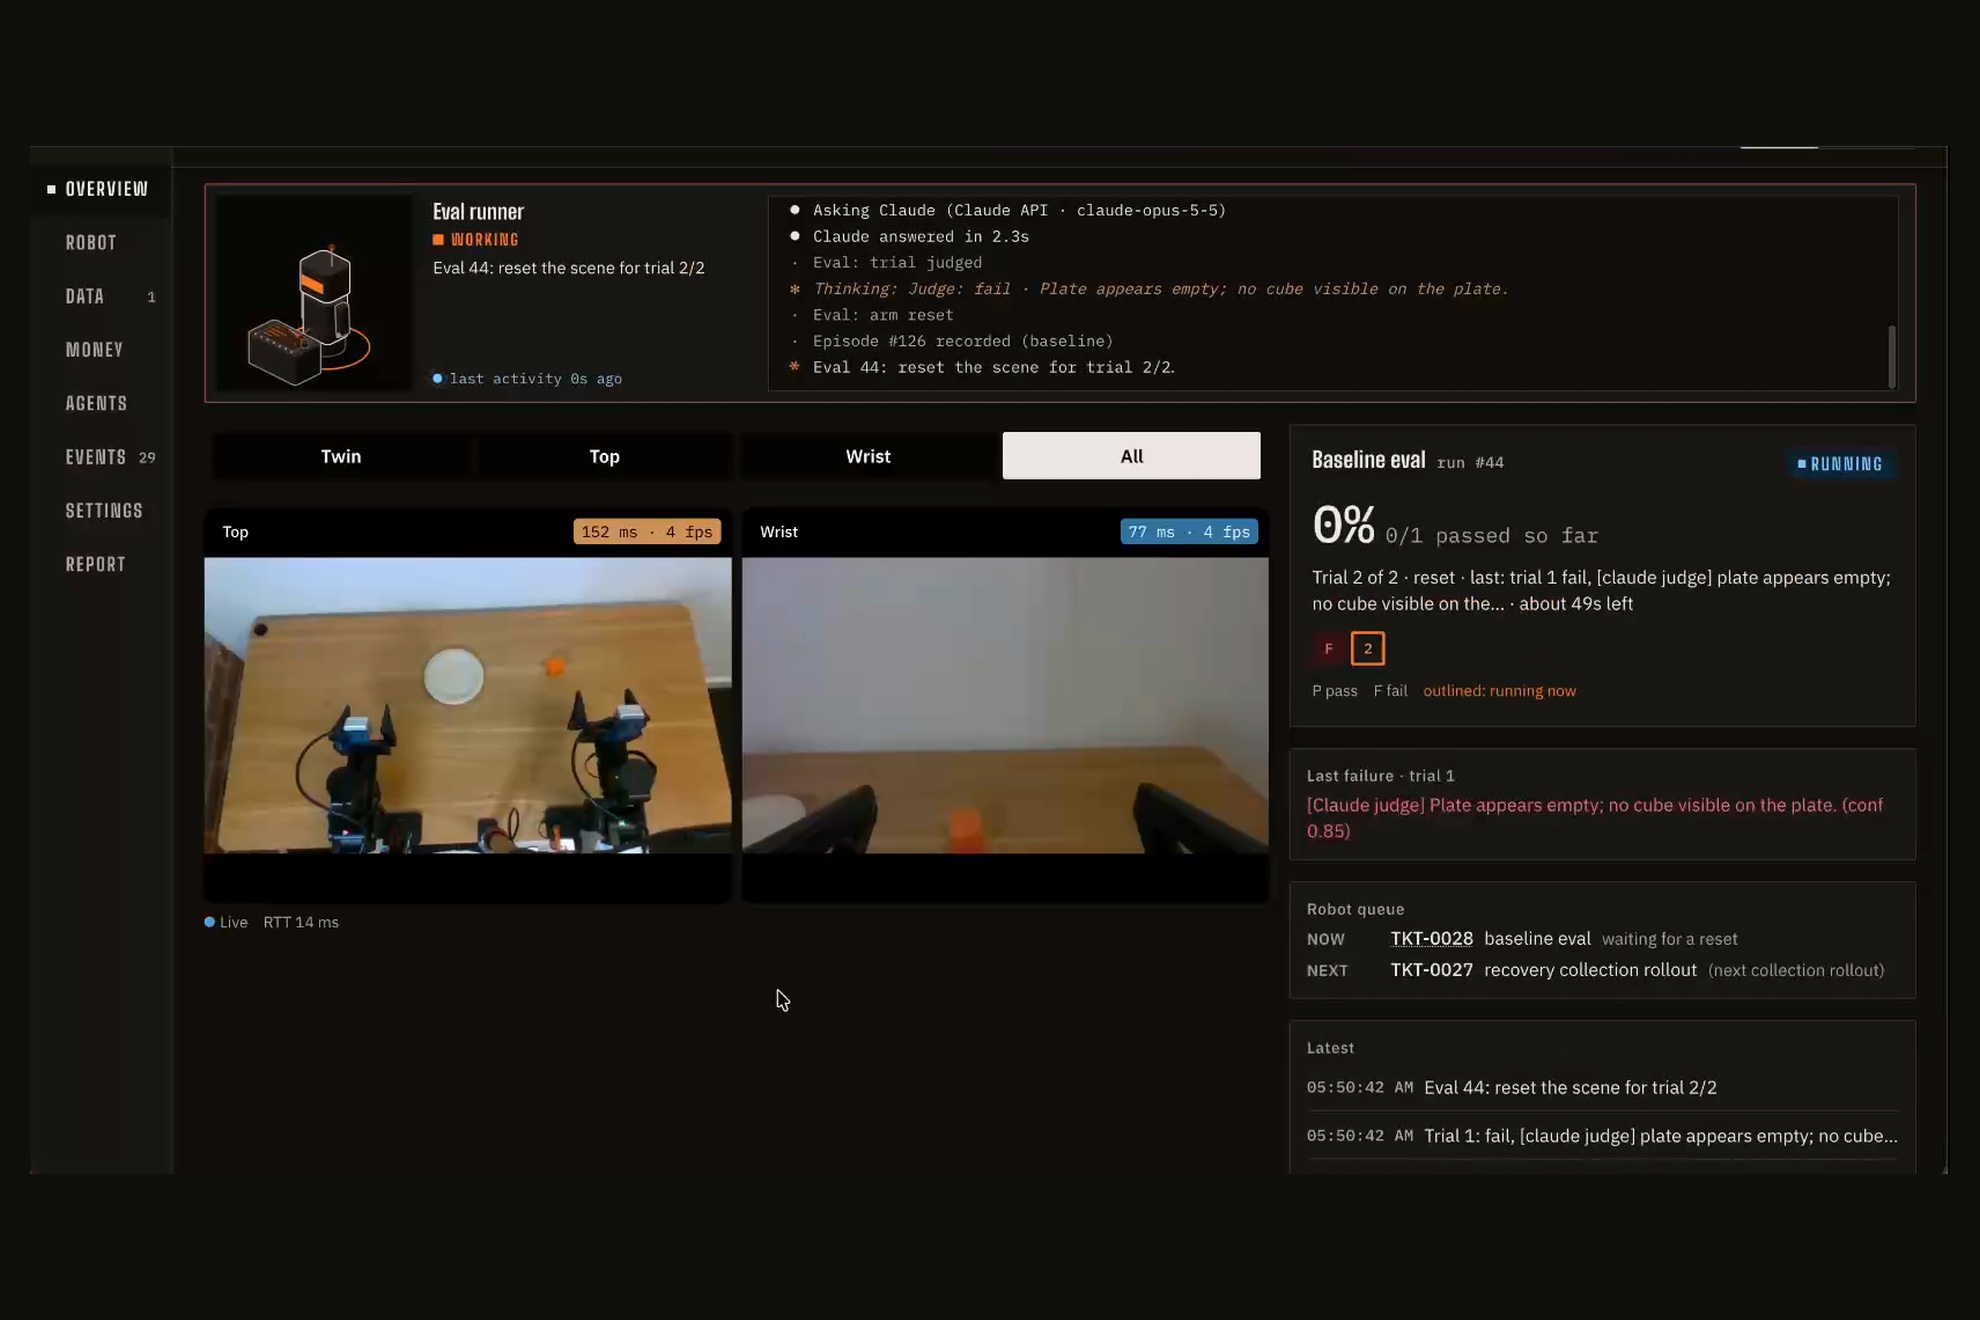The image size is (1980, 1320).
Task: Switch camera view to Wrist tab
Action: pyautogui.click(x=868, y=456)
